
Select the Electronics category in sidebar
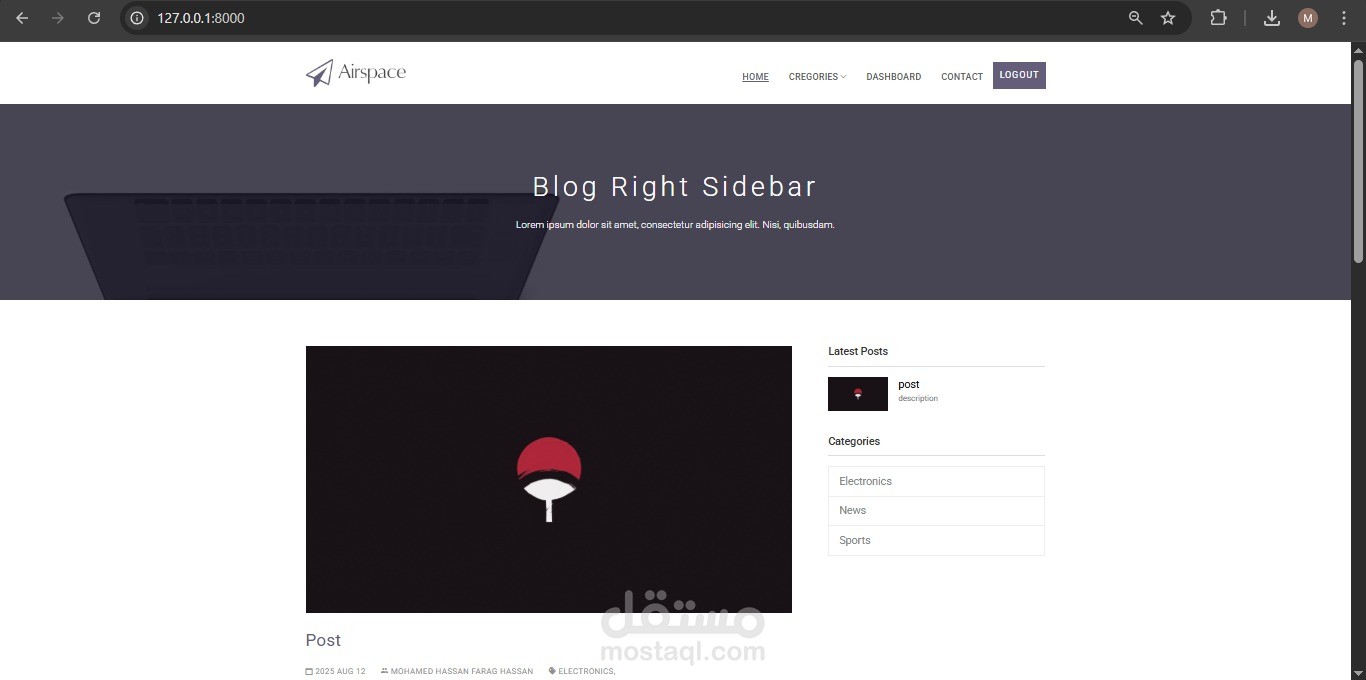coord(936,481)
